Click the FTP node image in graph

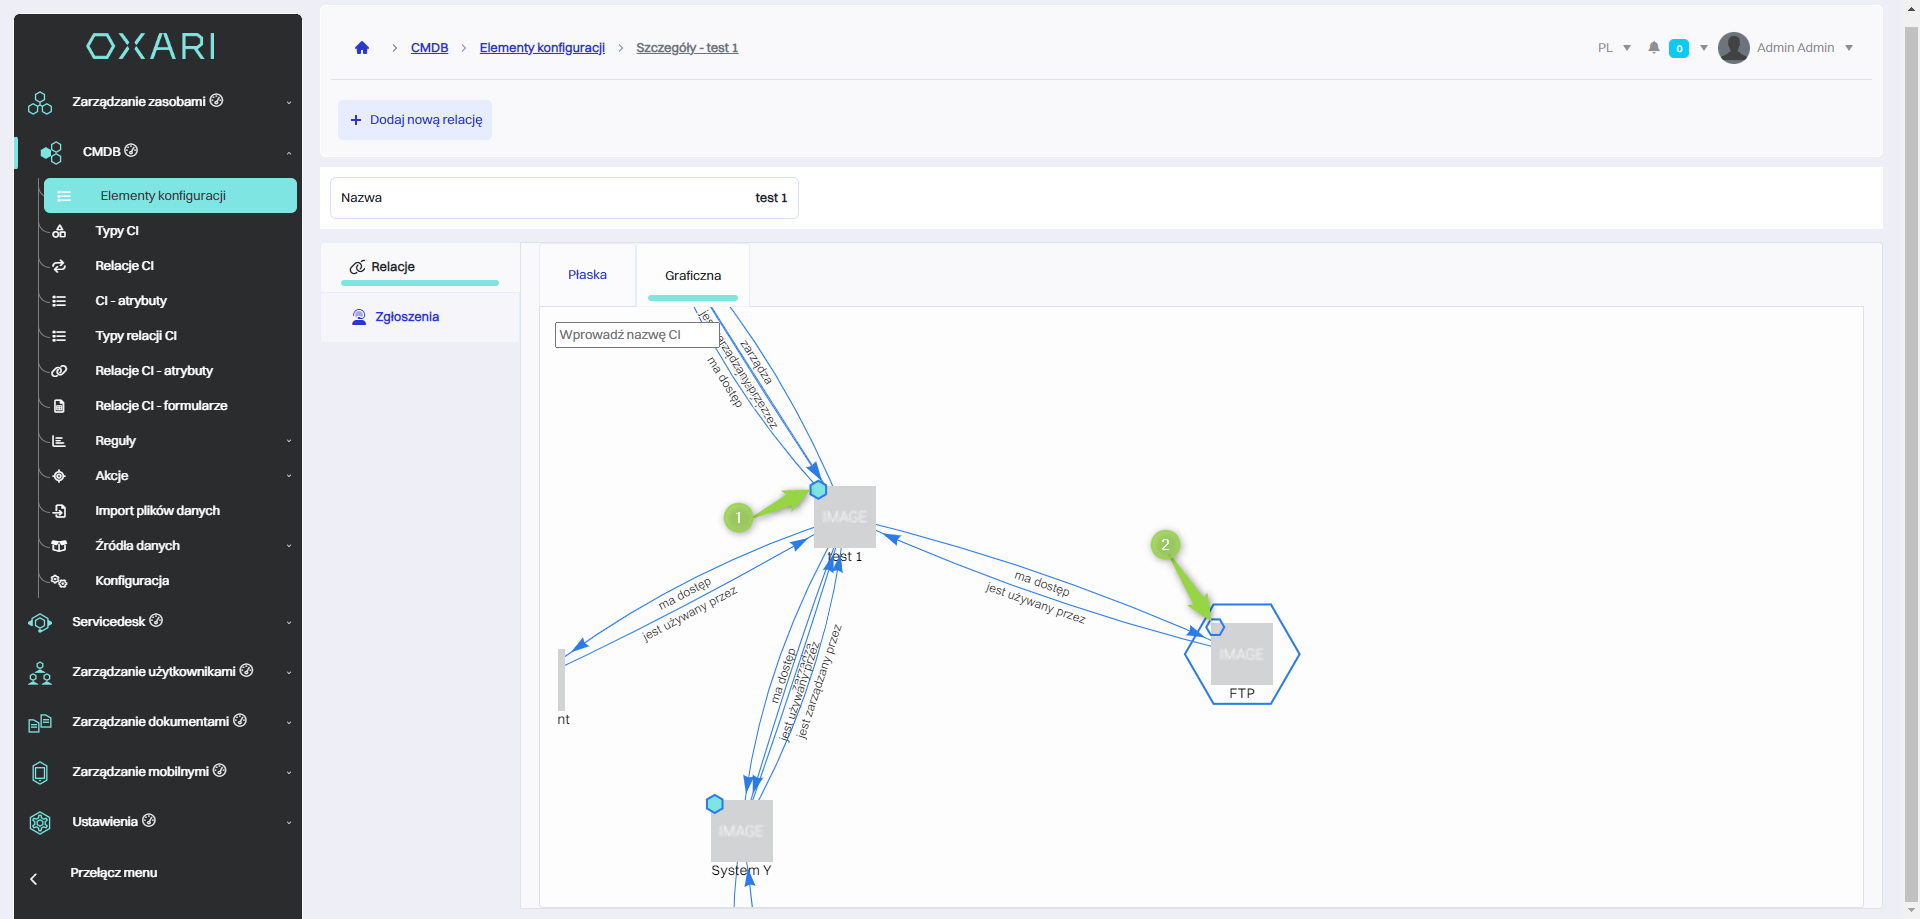(x=1242, y=654)
